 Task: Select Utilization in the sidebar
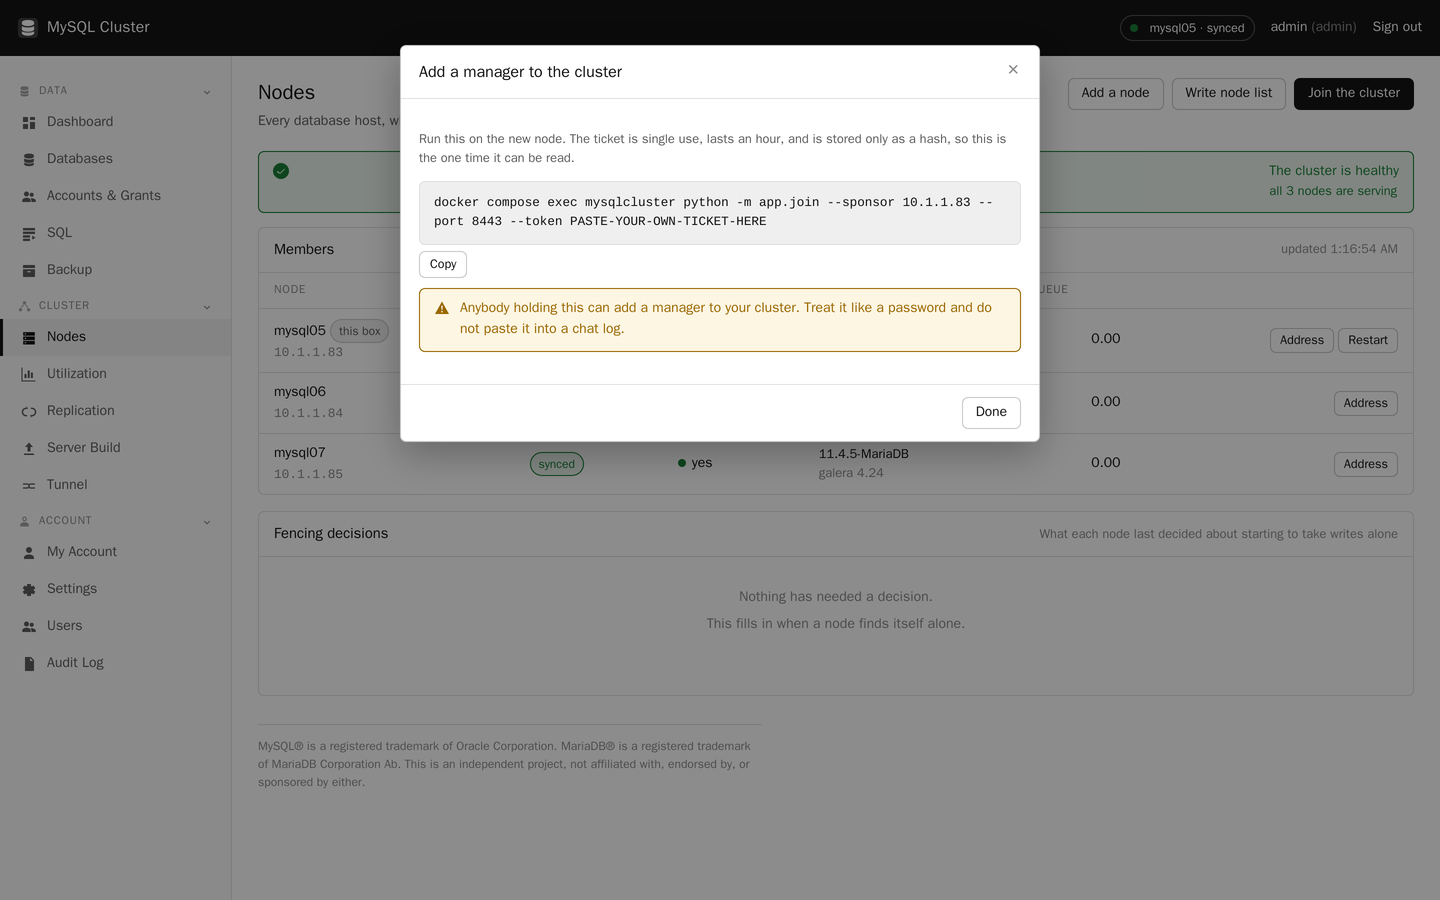(116, 374)
